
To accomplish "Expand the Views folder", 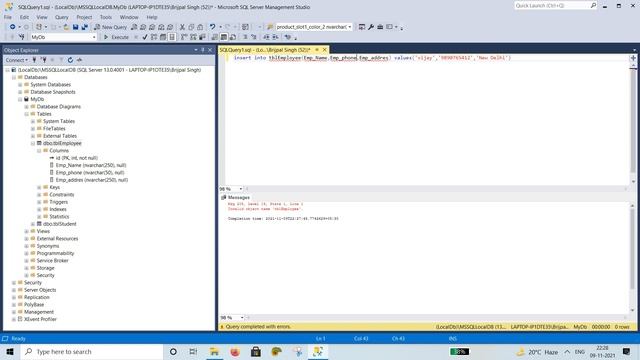I will (27, 231).
